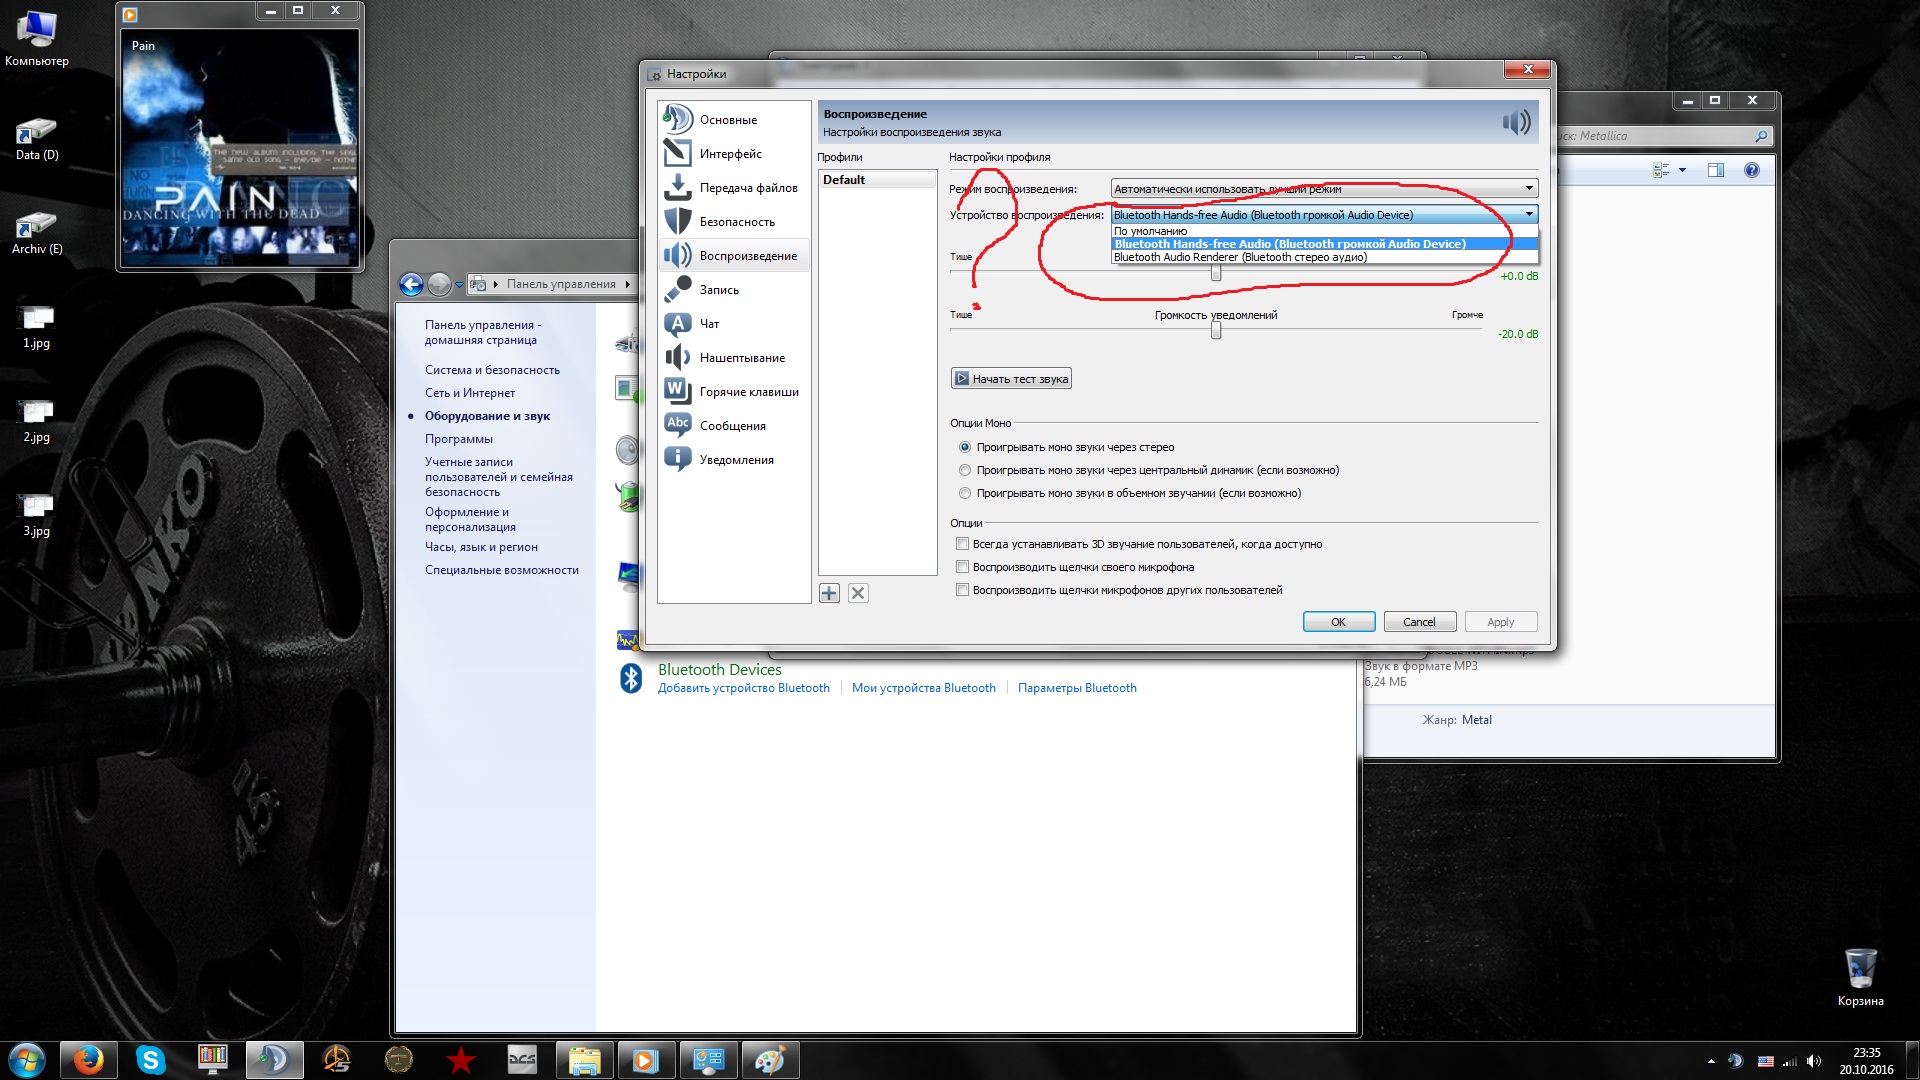Click the Громкость уведомлений slider handle
1920x1080 pixels.
click(1216, 331)
